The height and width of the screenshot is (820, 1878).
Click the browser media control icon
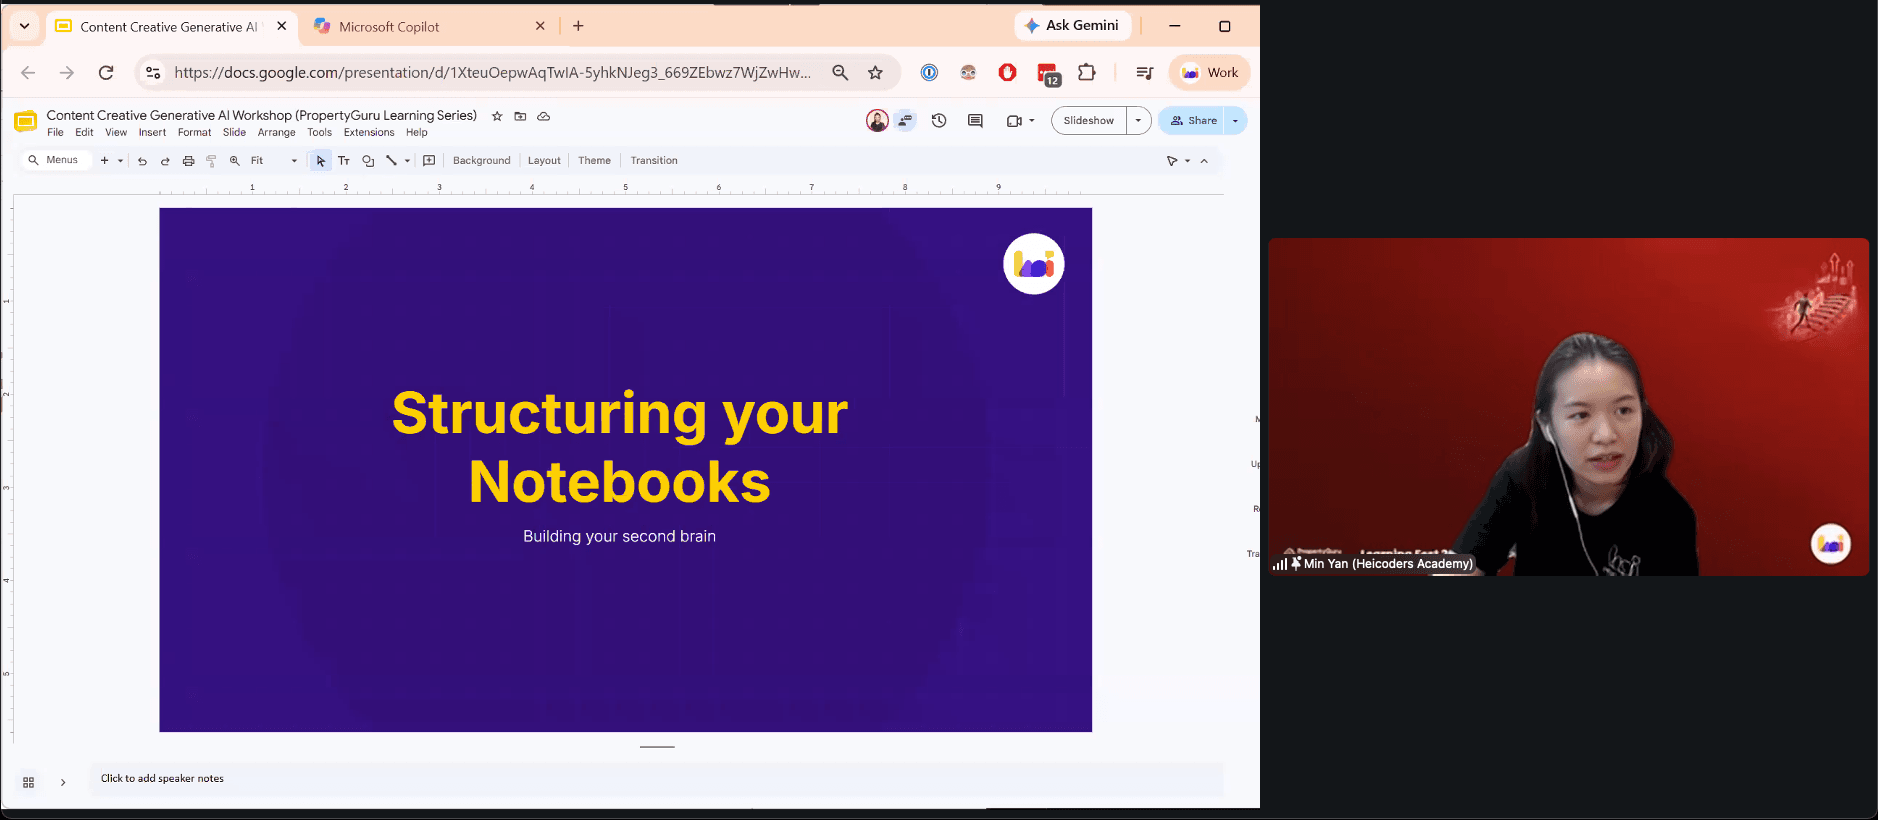click(x=1145, y=72)
